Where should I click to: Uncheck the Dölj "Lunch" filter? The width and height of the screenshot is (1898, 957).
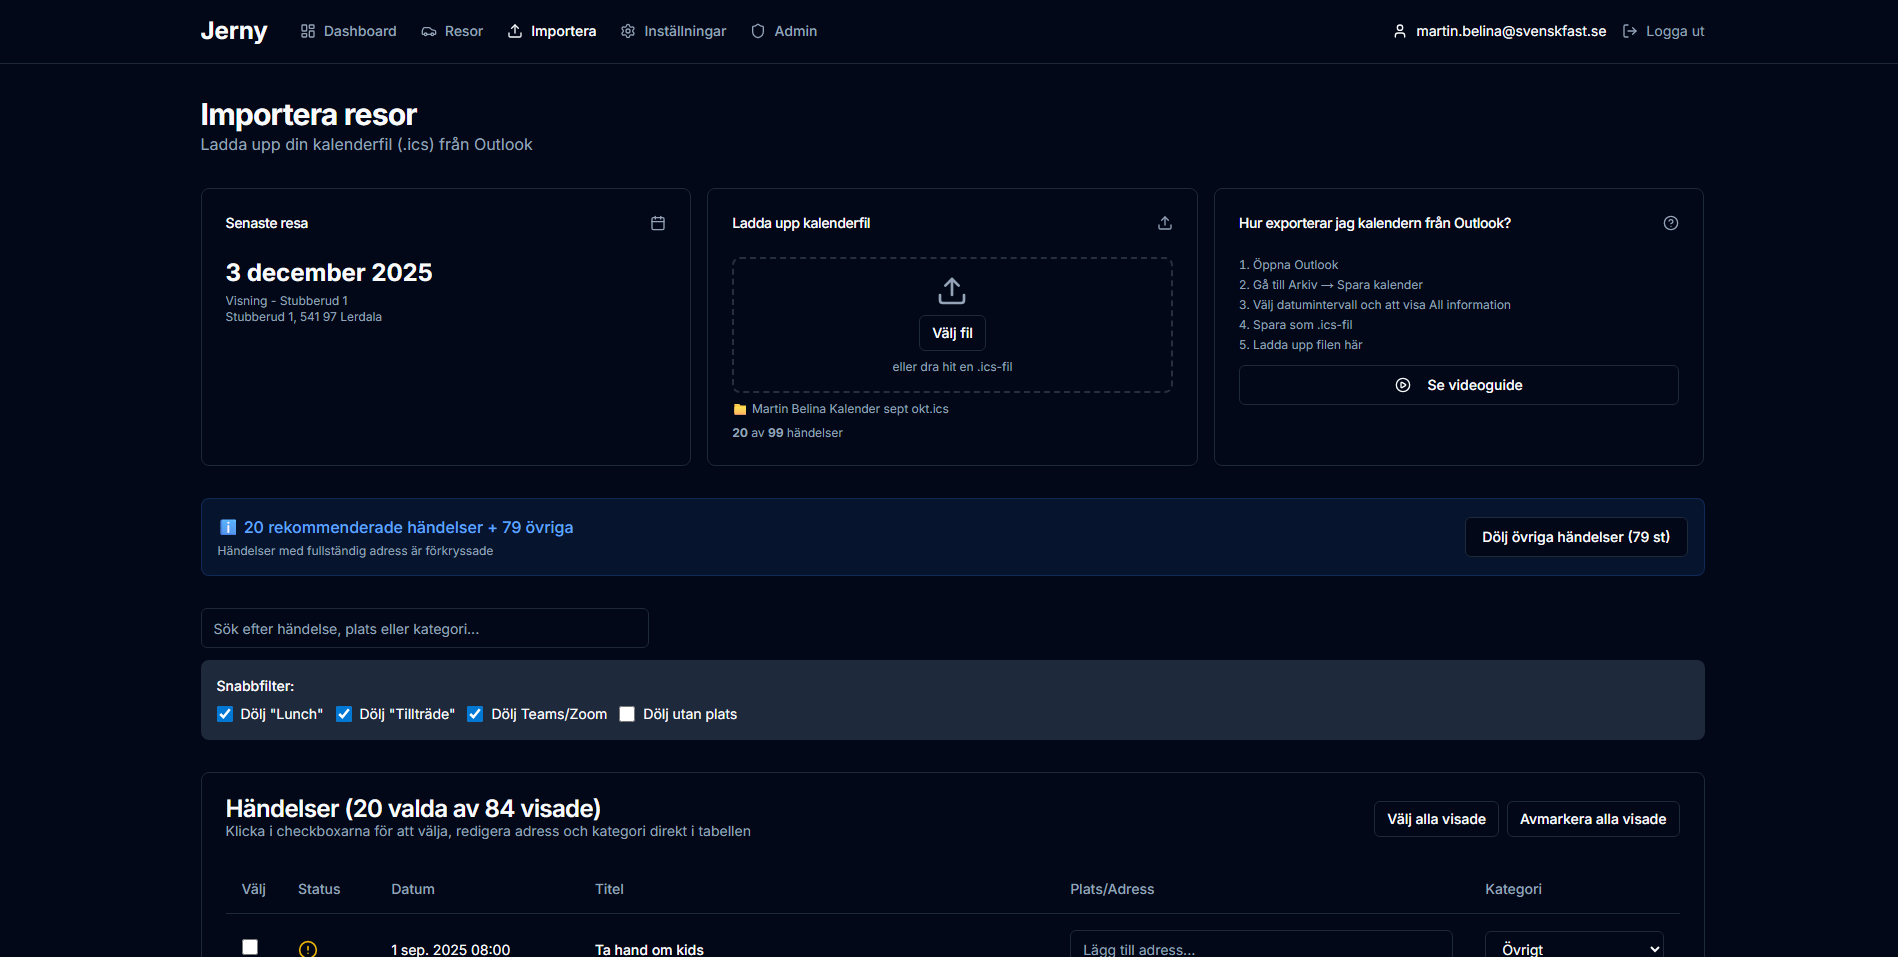(x=225, y=714)
